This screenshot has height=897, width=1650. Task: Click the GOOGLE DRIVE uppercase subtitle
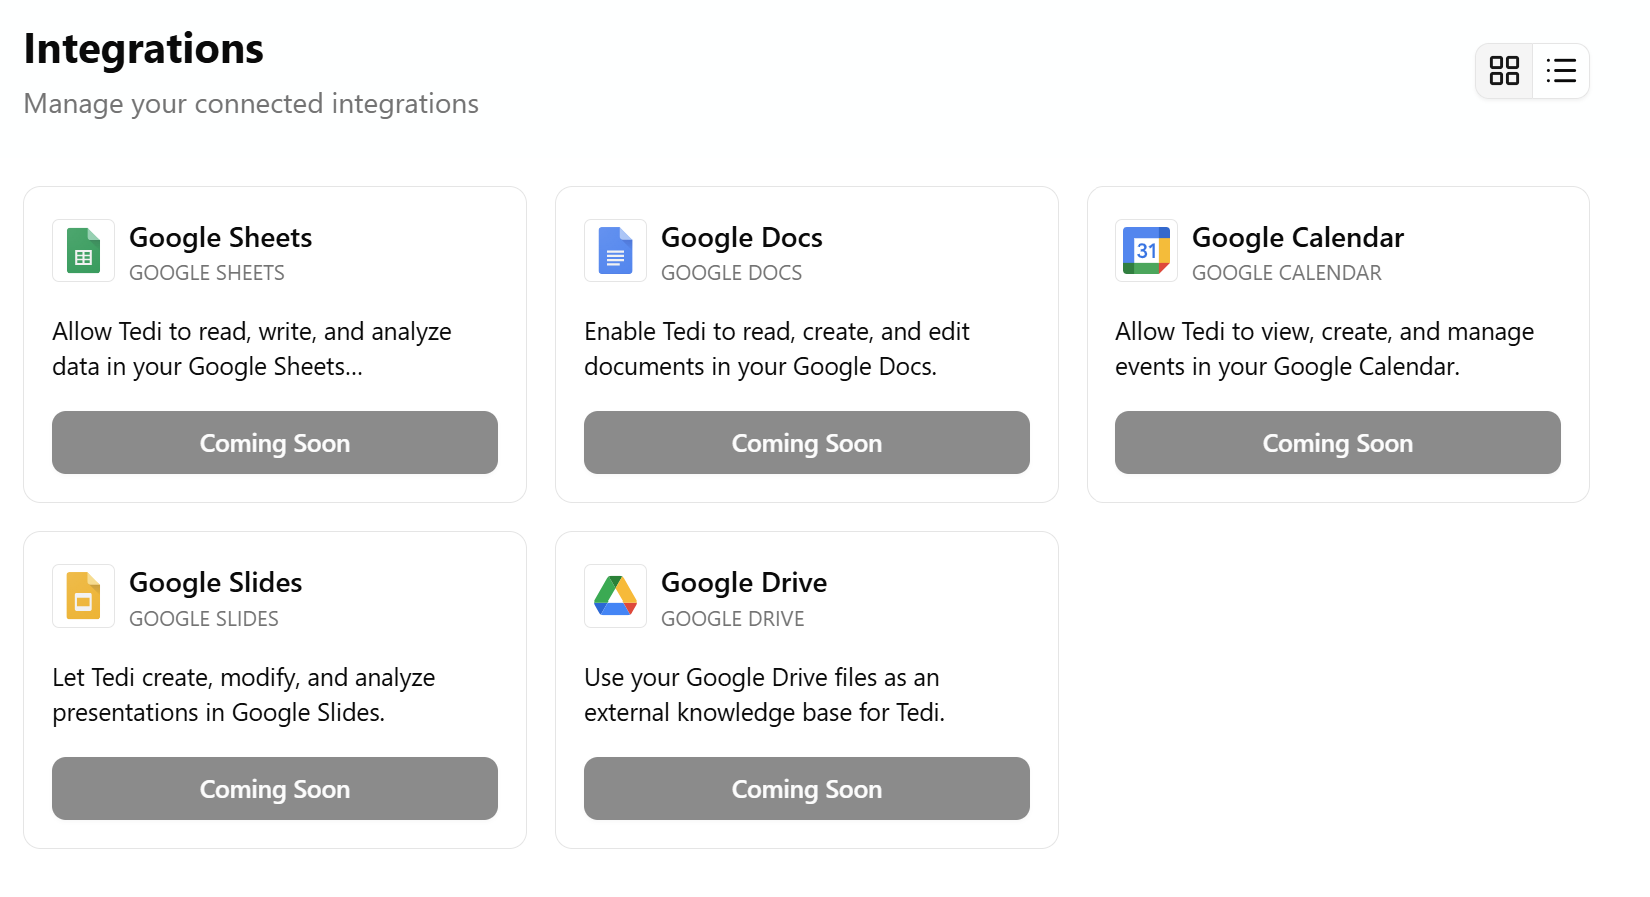[x=733, y=619]
